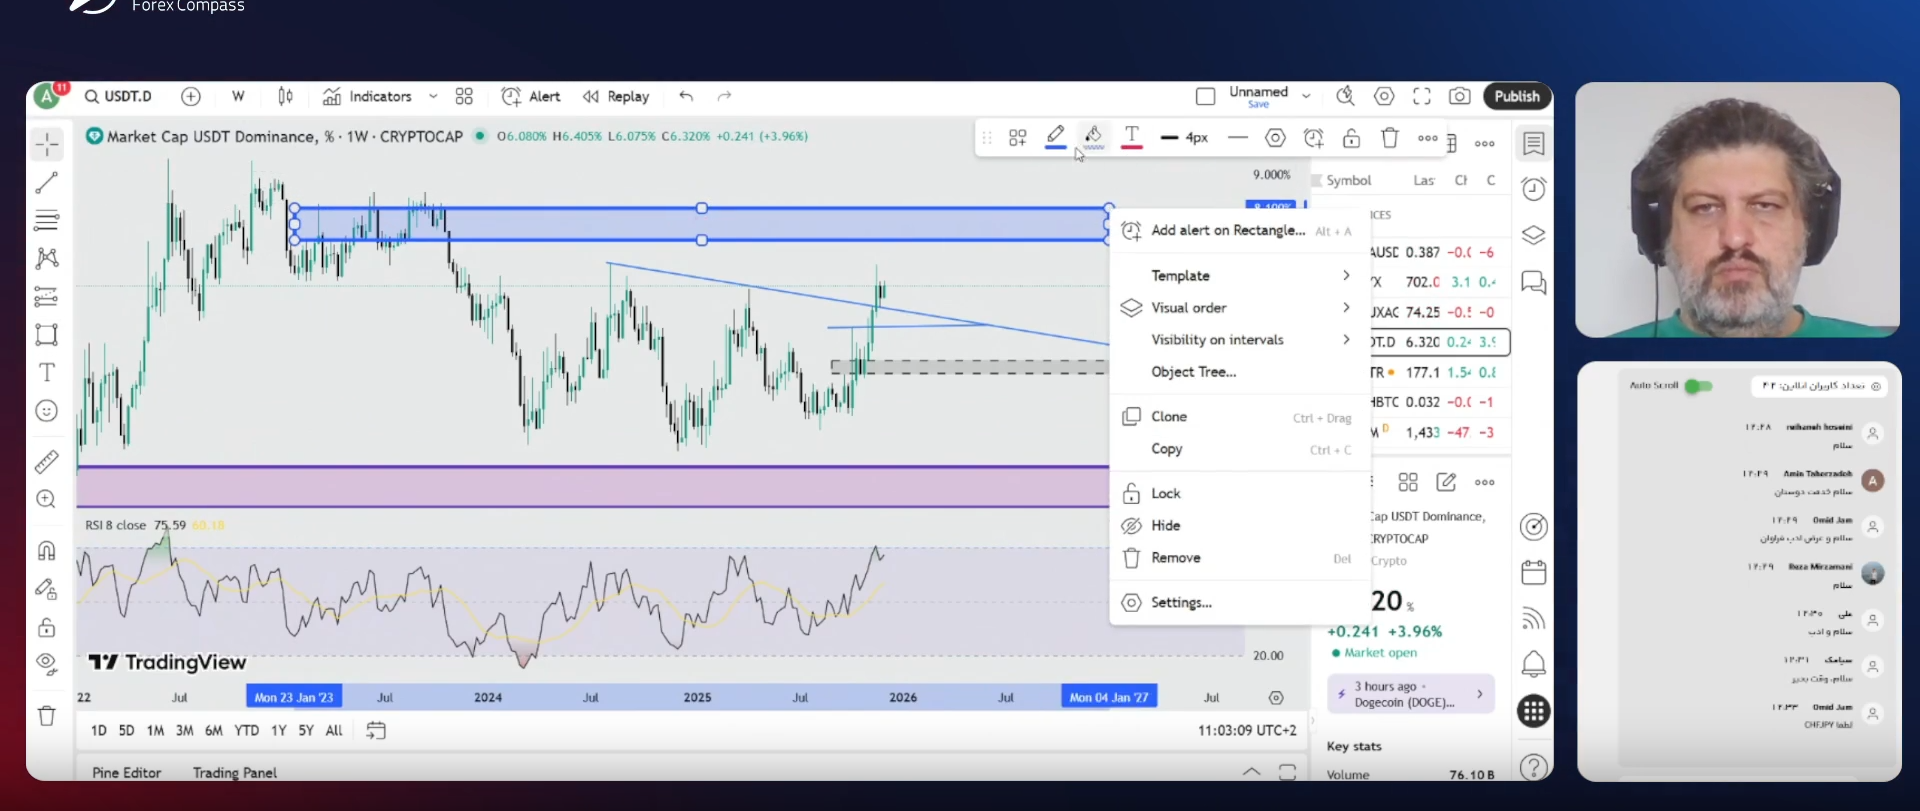Select the trend line drawing tool
1920x811 pixels.
pyautogui.click(x=47, y=183)
